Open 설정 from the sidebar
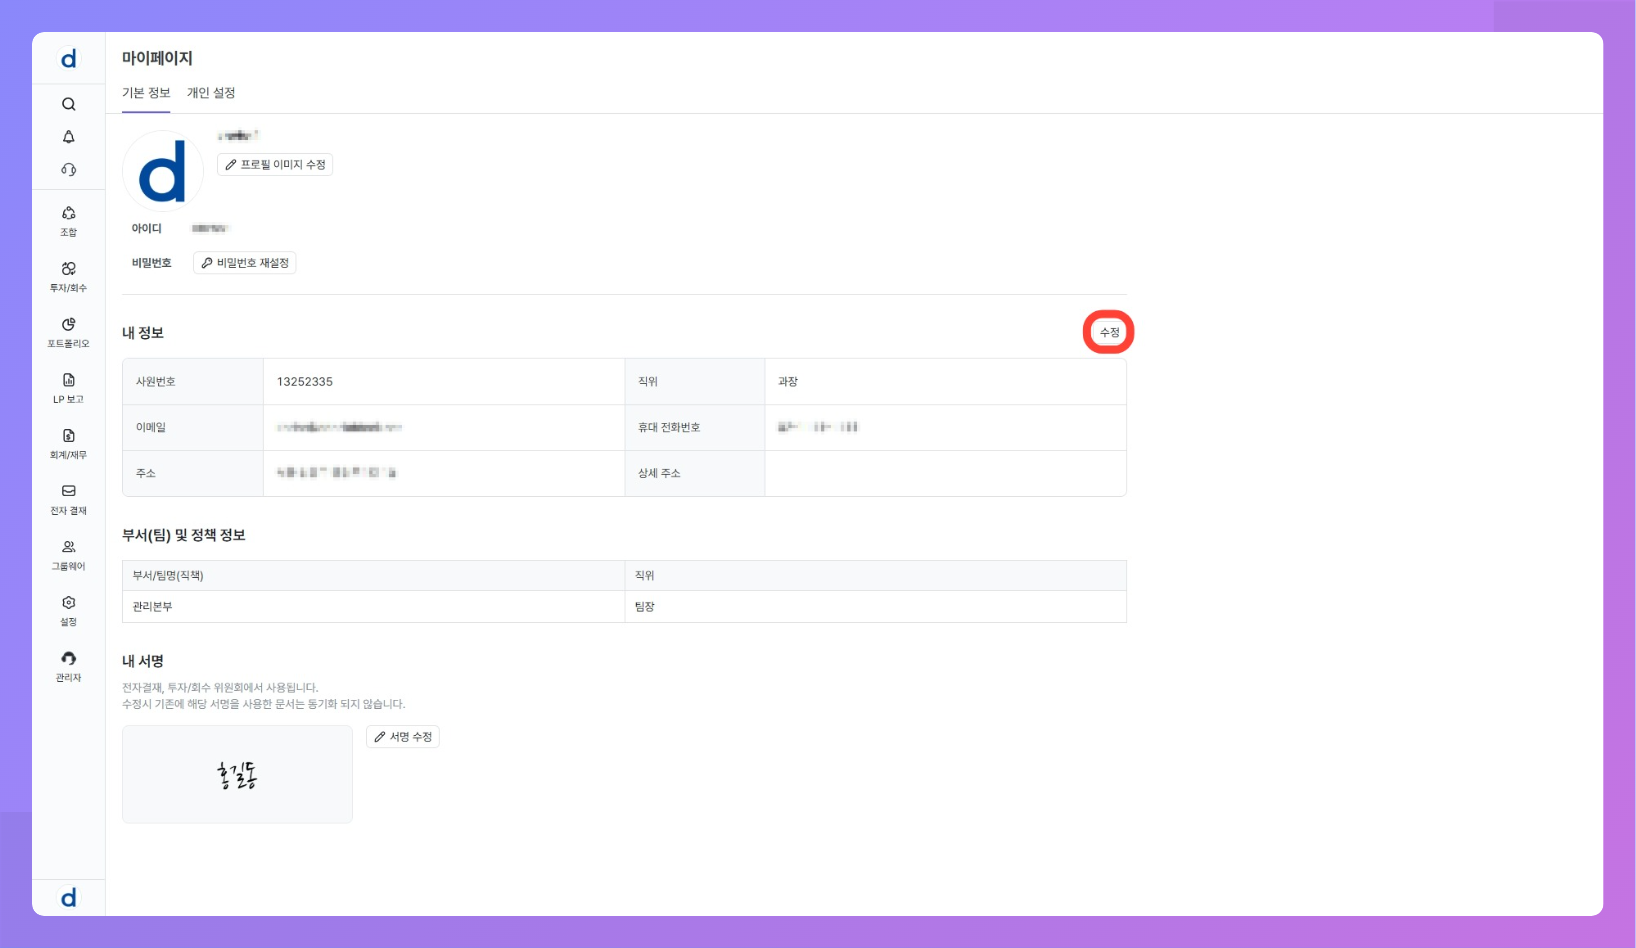Viewport: 1636px width, 948px height. click(68, 610)
